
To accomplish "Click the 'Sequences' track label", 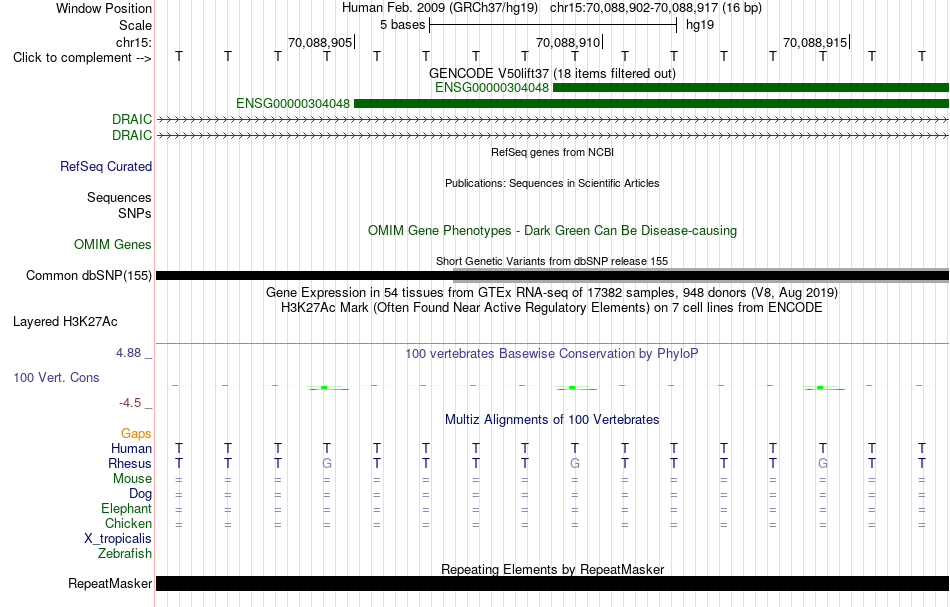I will click(x=119, y=197).
